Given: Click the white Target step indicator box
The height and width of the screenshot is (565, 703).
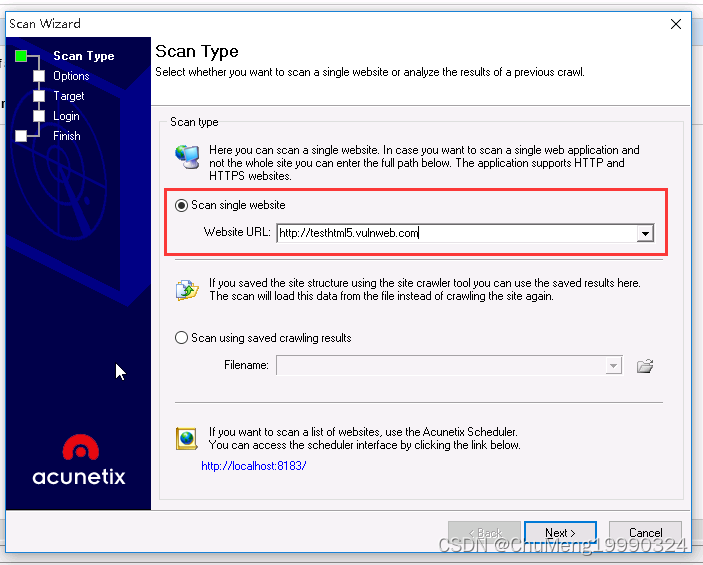Looking at the screenshot, I should tap(39, 96).
